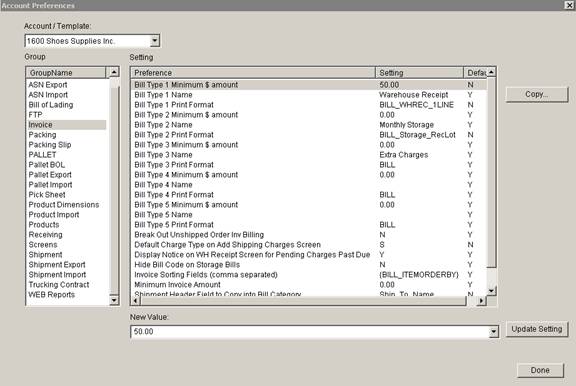Screen dimensions: 576x386
Task: Click right arrow of horizontal settings scrollbar
Action: [x=481, y=301]
